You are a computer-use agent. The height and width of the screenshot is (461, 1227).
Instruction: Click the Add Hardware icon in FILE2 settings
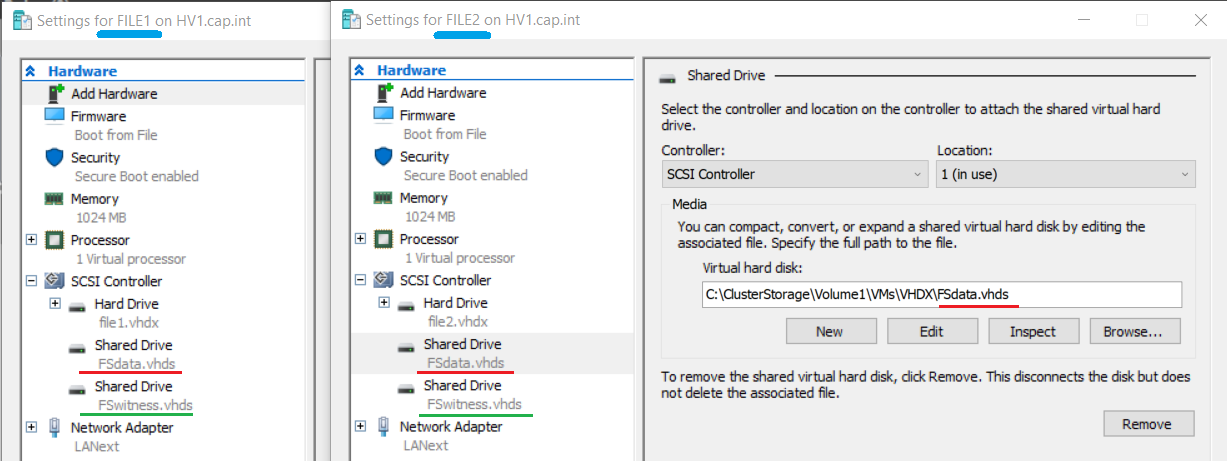pyautogui.click(x=383, y=93)
